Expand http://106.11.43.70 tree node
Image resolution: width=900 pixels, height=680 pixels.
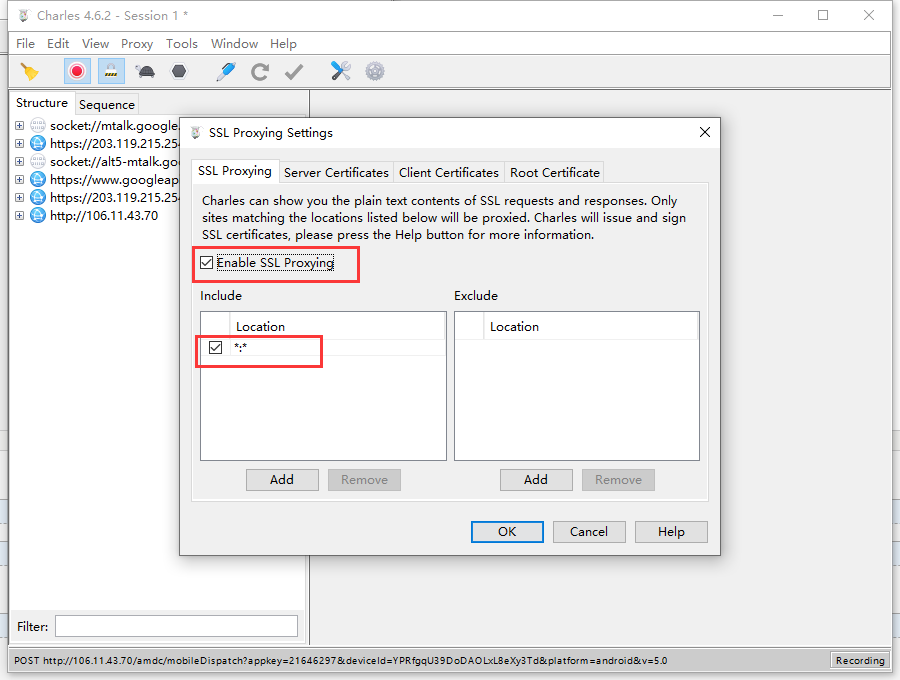pos(20,216)
